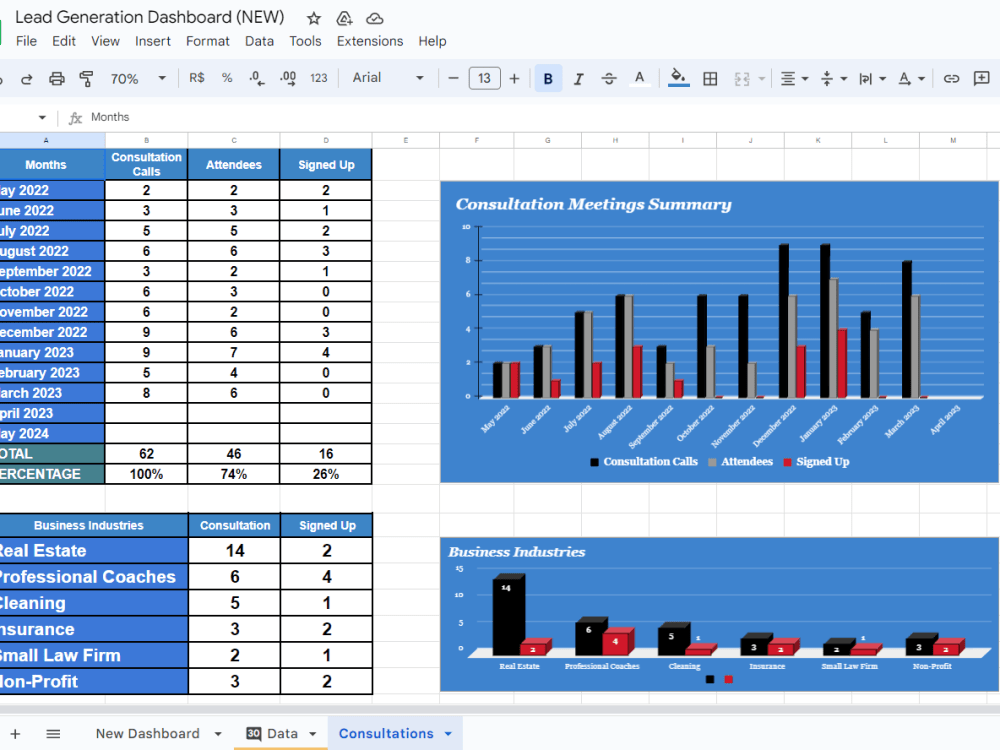1000x750 pixels.
Task: Open text rotation dropdown
Action: point(911,78)
